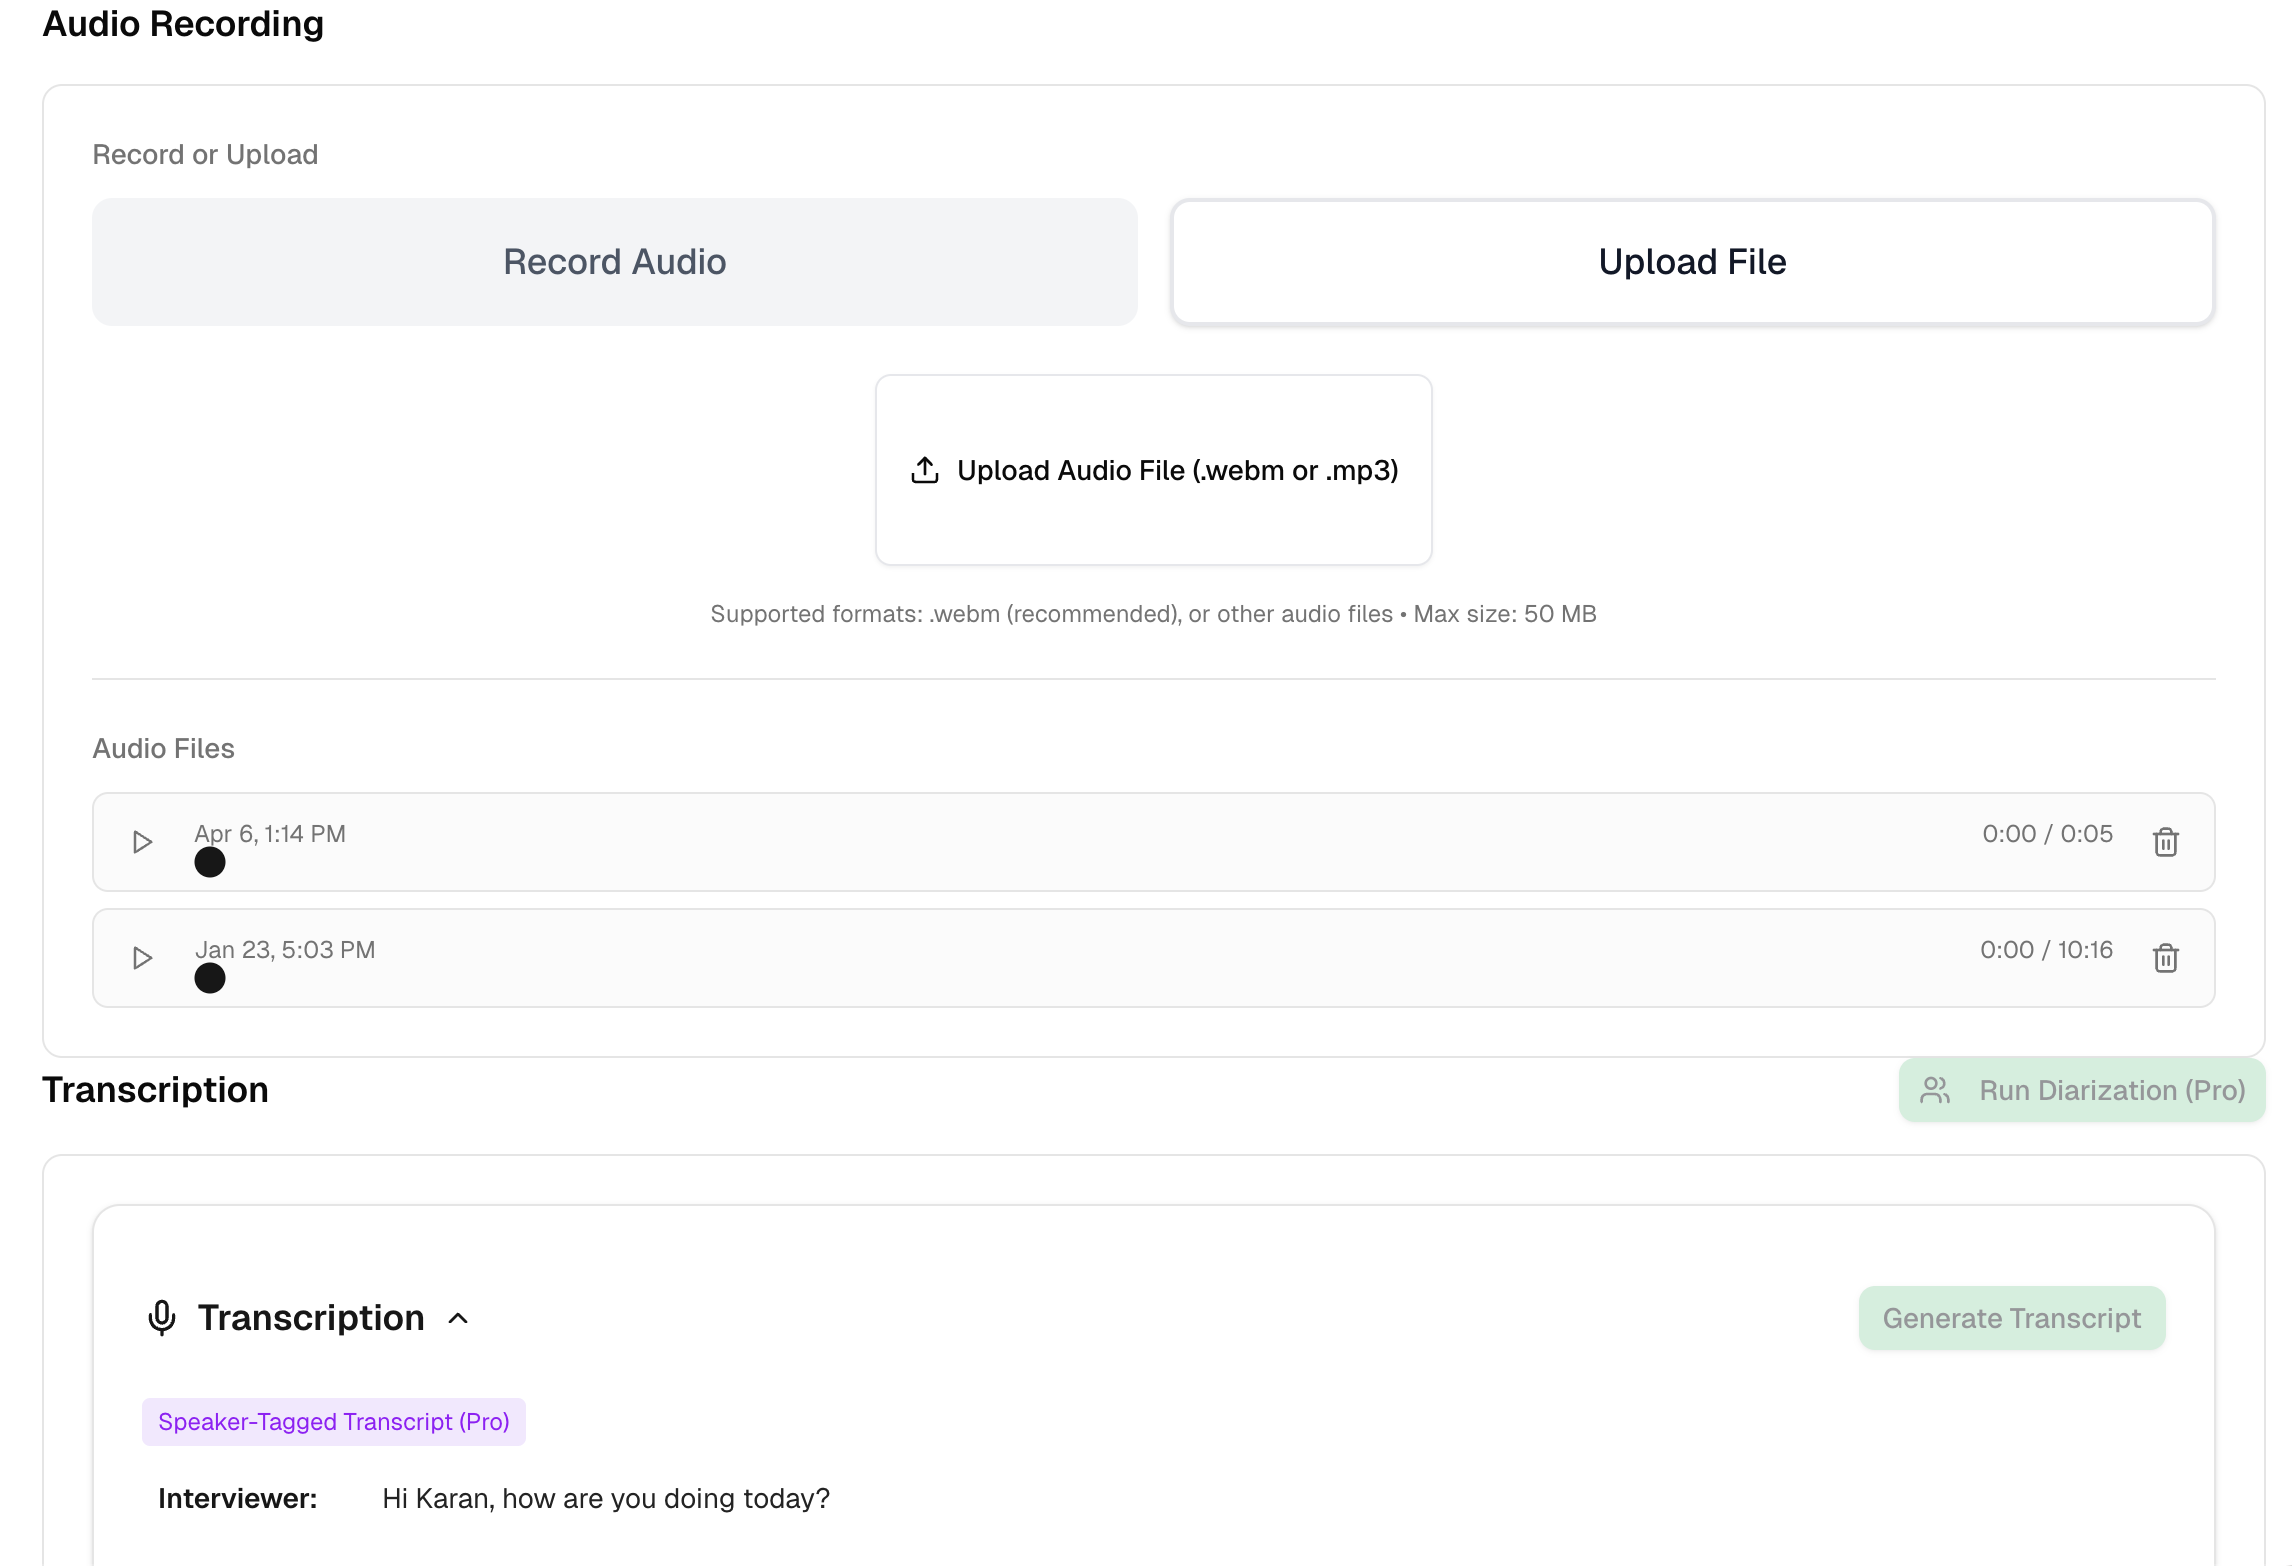Play the Jan 23, 5:03 PM recording

[x=142, y=958]
